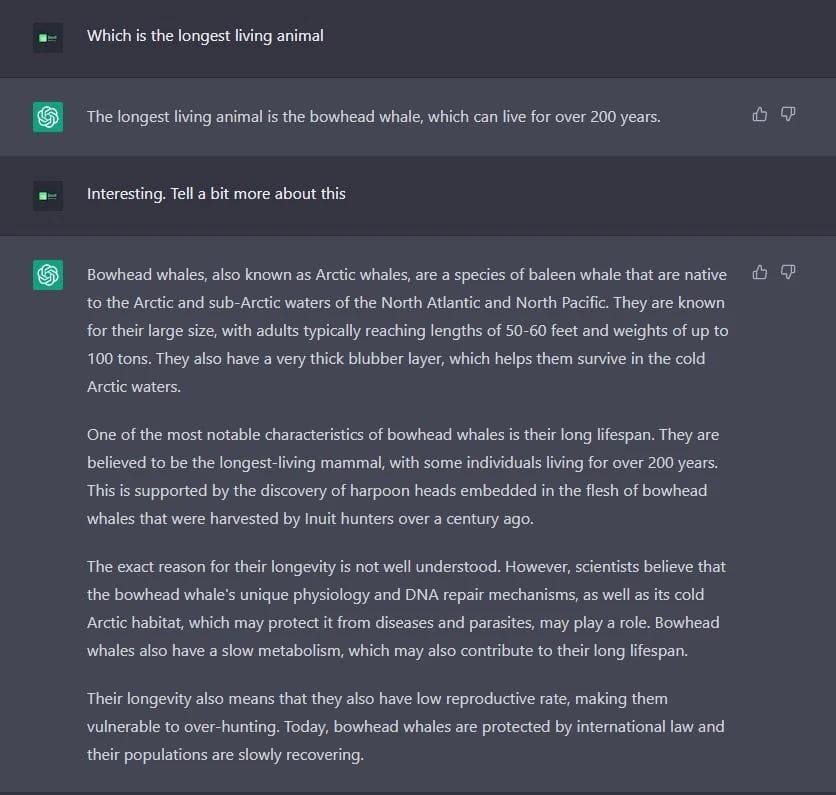Viewport: 836px width, 795px height.
Task: Click the thumbs up icon on the detailed response
Action: pyautogui.click(x=759, y=271)
